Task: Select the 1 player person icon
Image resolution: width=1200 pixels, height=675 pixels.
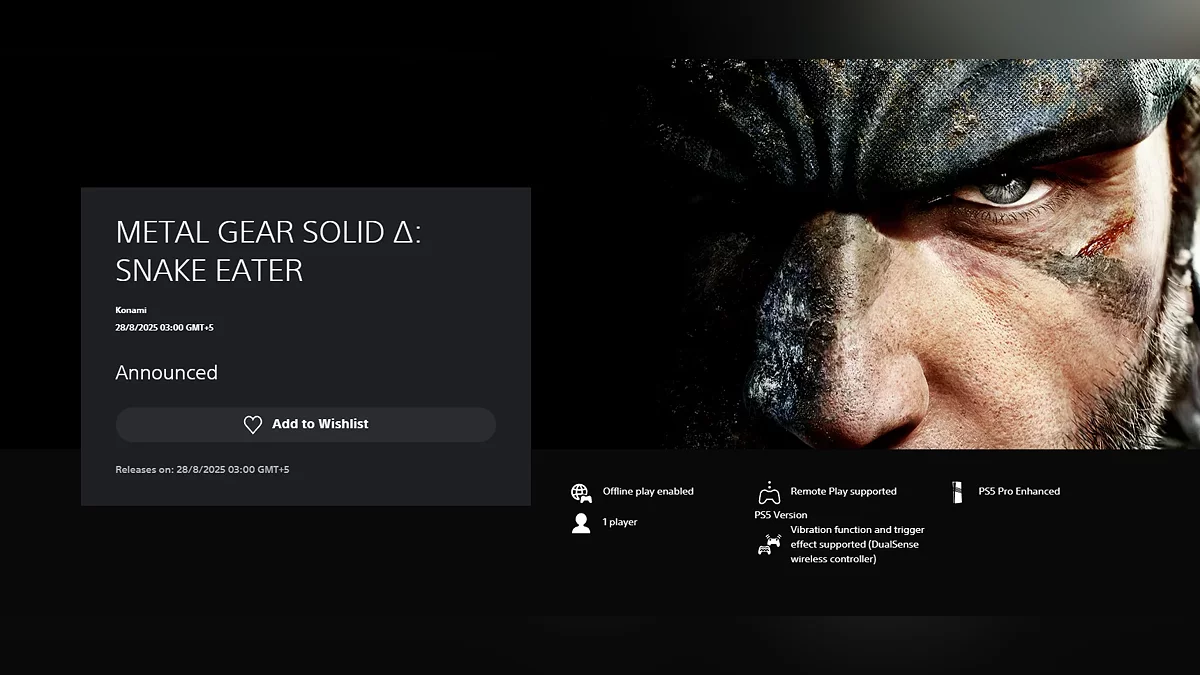Action: pos(581,523)
